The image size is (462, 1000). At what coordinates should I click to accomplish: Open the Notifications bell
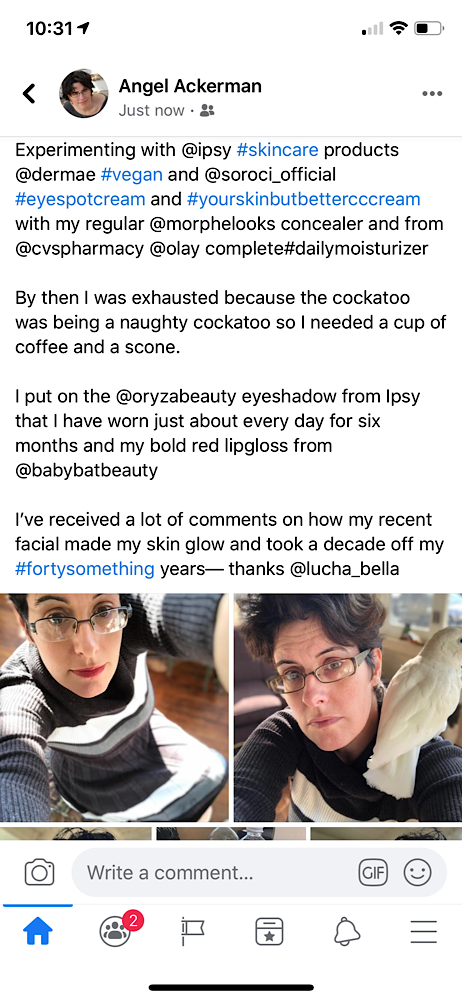point(346,932)
